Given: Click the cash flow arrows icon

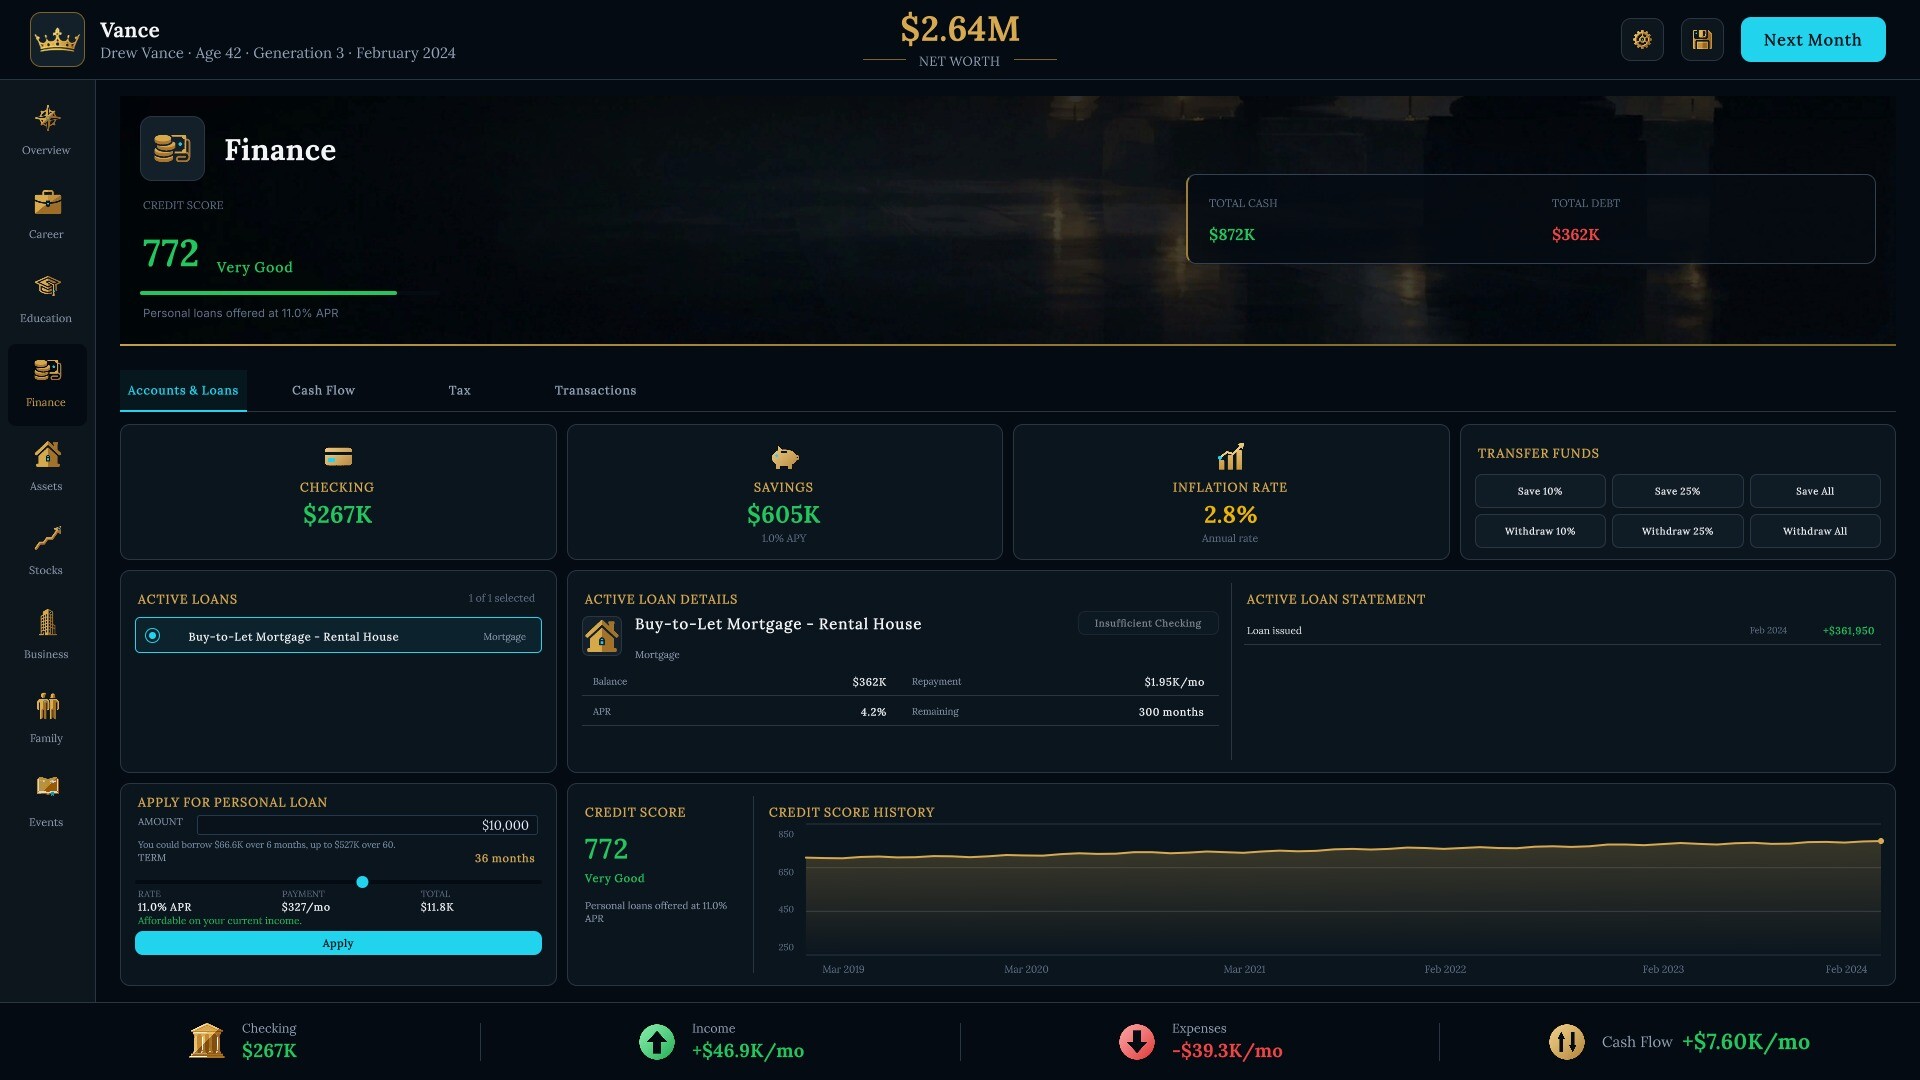Looking at the screenshot, I should click(1567, 1042).
